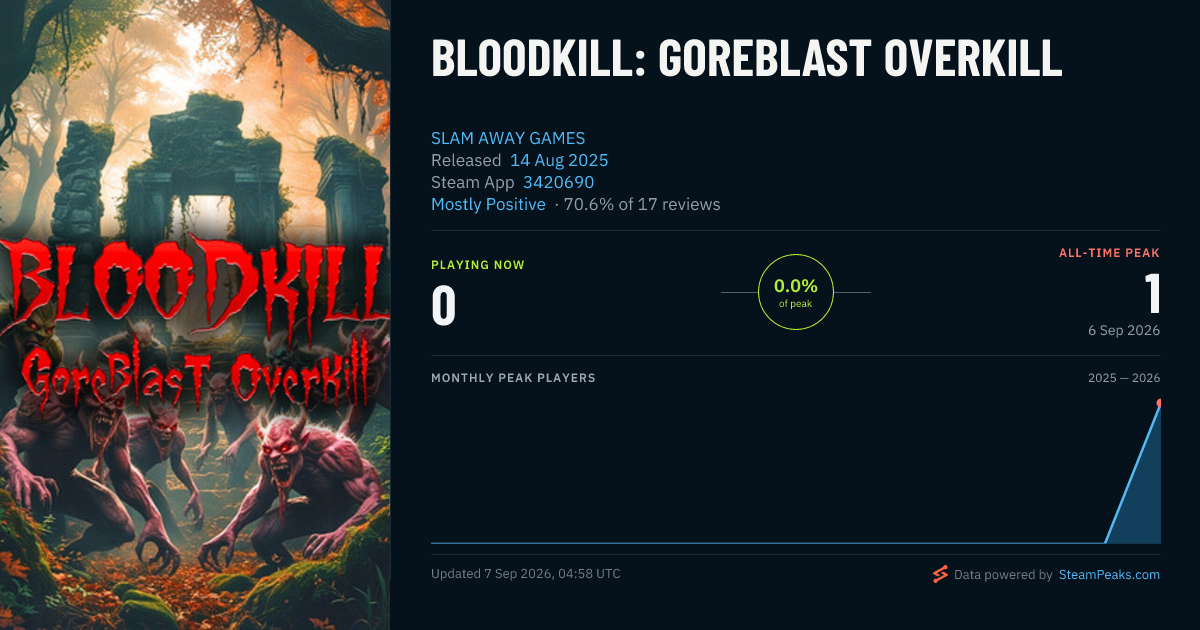Click the 70.6% of 17 reviews text
This screenshot has height=630, width=1200.
(x=642, y=204)
